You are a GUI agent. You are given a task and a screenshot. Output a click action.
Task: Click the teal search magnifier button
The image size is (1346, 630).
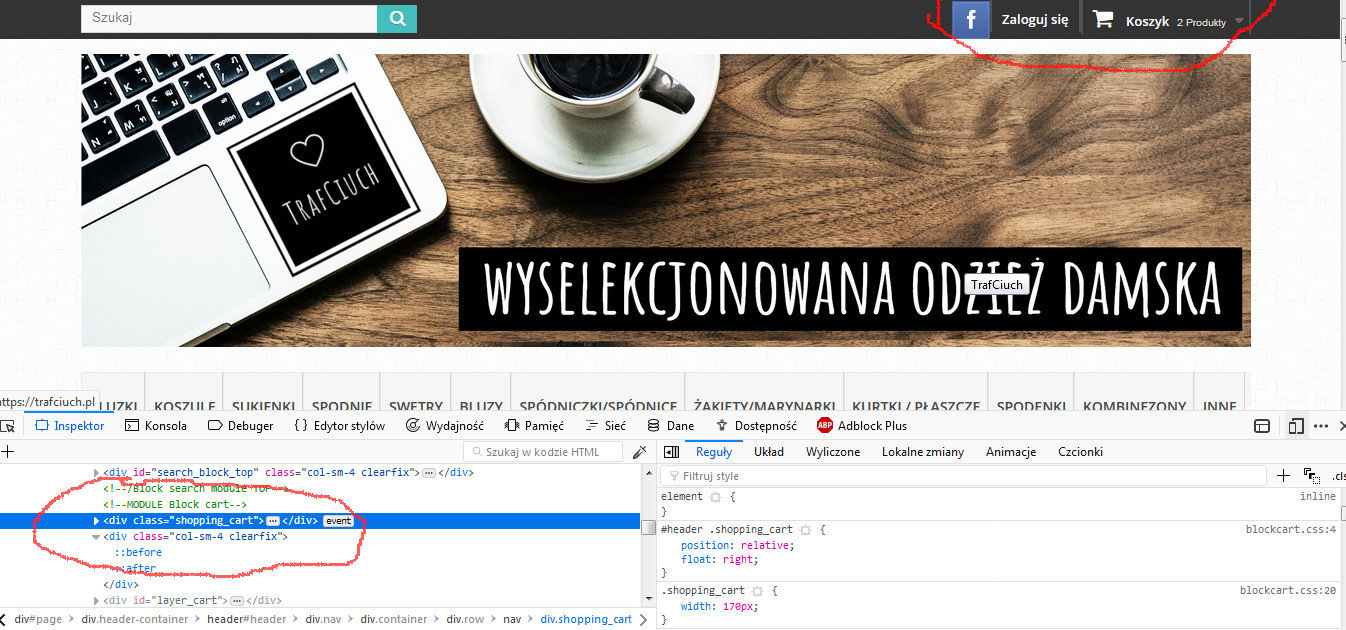coord(397,18)
